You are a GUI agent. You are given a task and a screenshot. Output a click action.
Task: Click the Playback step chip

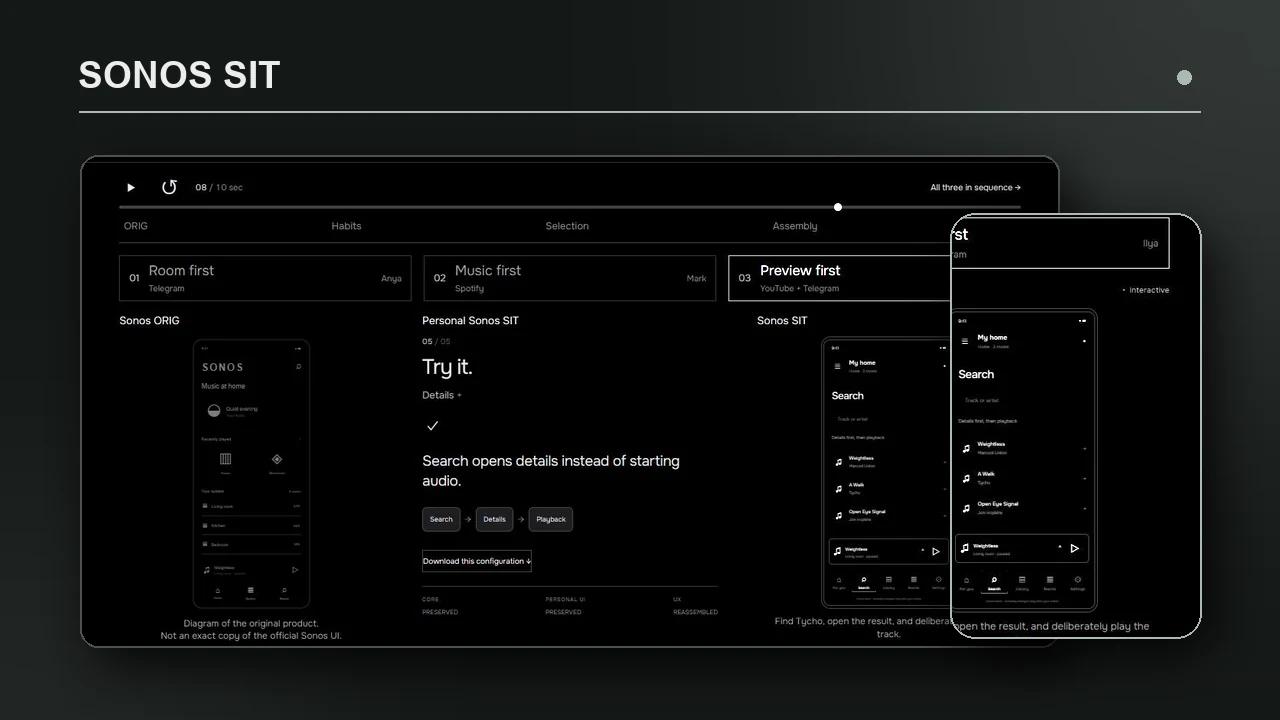pos(551,519)
